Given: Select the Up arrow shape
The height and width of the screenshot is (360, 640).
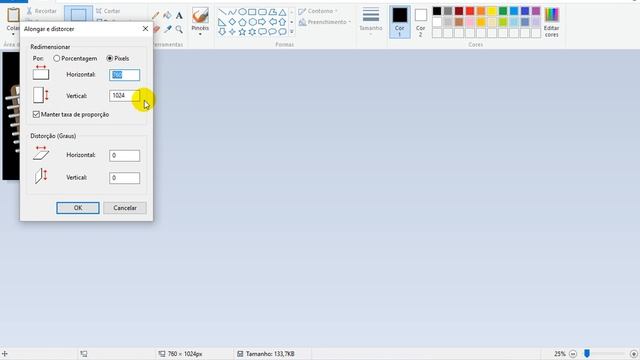Looking at the screenshot, I should [282, 22].
